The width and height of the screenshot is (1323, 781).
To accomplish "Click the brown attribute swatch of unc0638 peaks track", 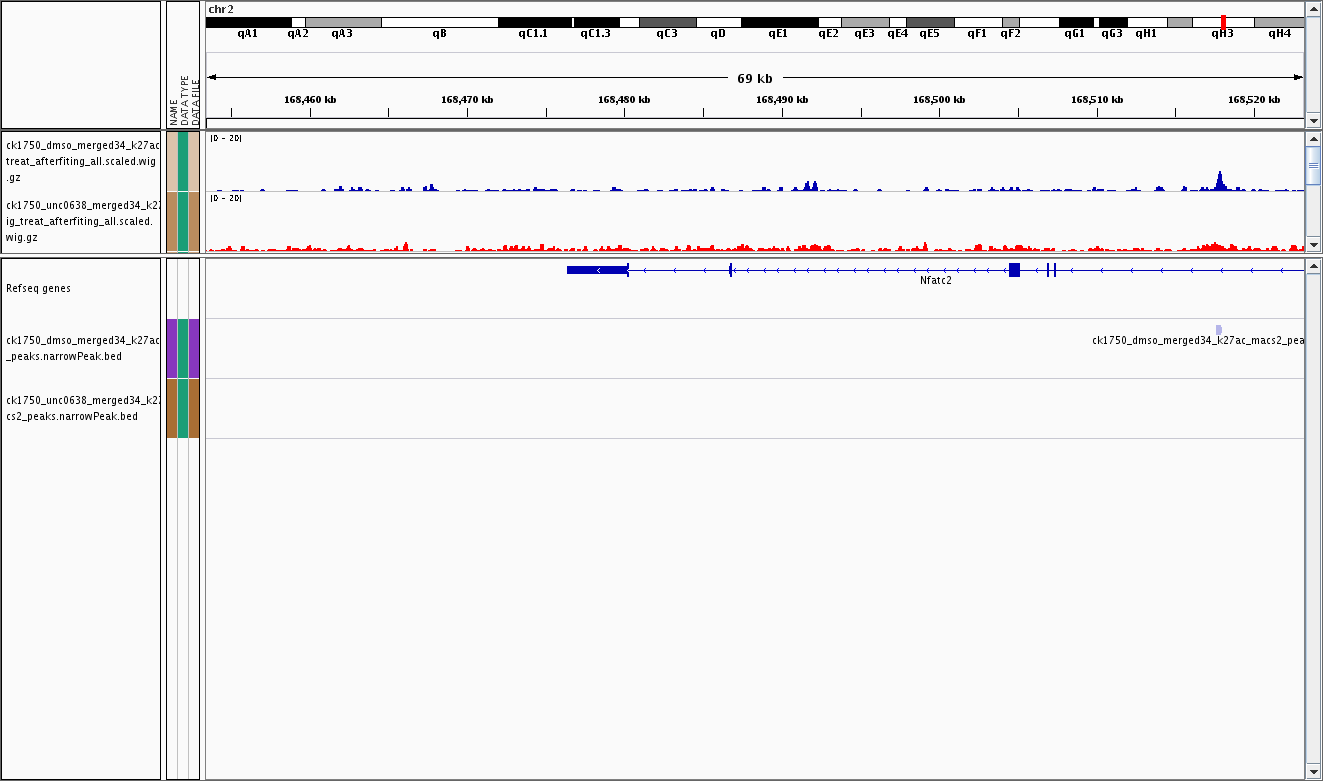I will click(x=172, y=408).
